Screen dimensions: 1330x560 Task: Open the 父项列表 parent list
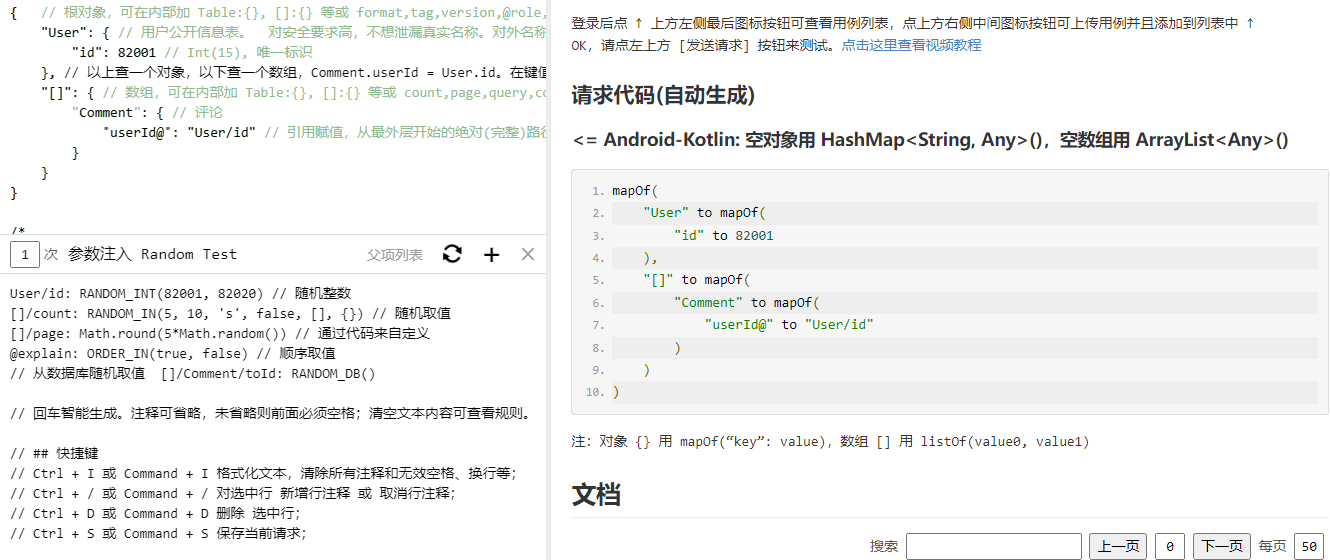click(394, 255)
